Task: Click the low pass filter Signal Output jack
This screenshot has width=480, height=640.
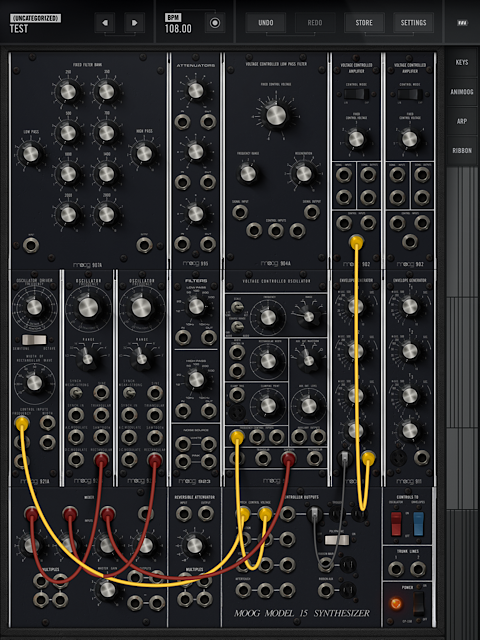Action: [312, 212]
